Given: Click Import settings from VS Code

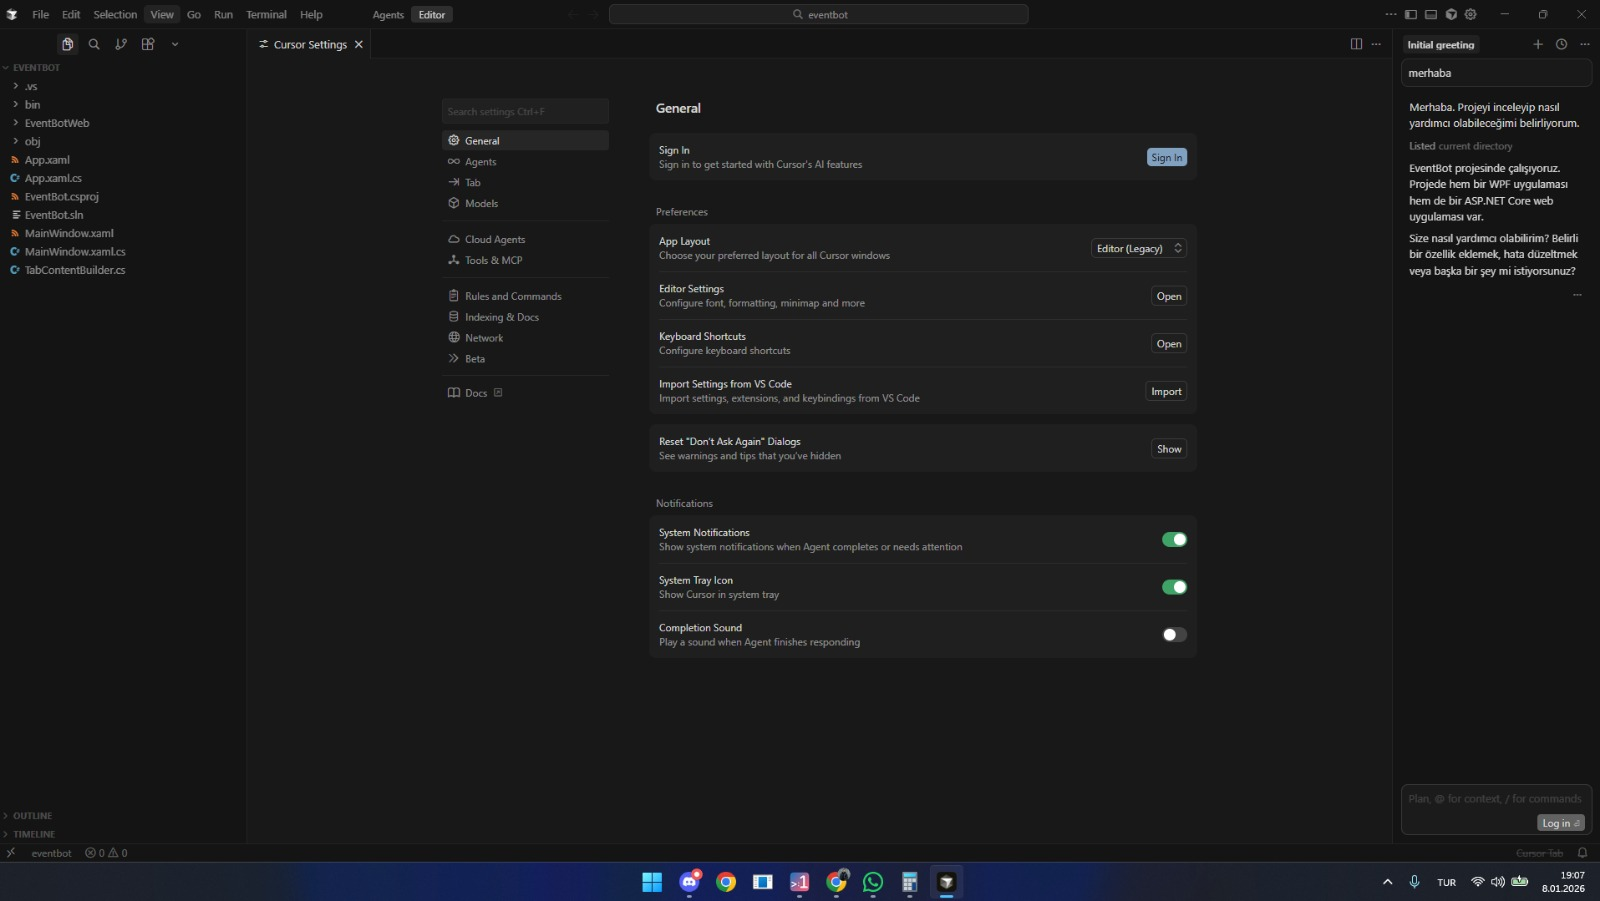Looking at the screenshot, I should tap(1166, 392).
